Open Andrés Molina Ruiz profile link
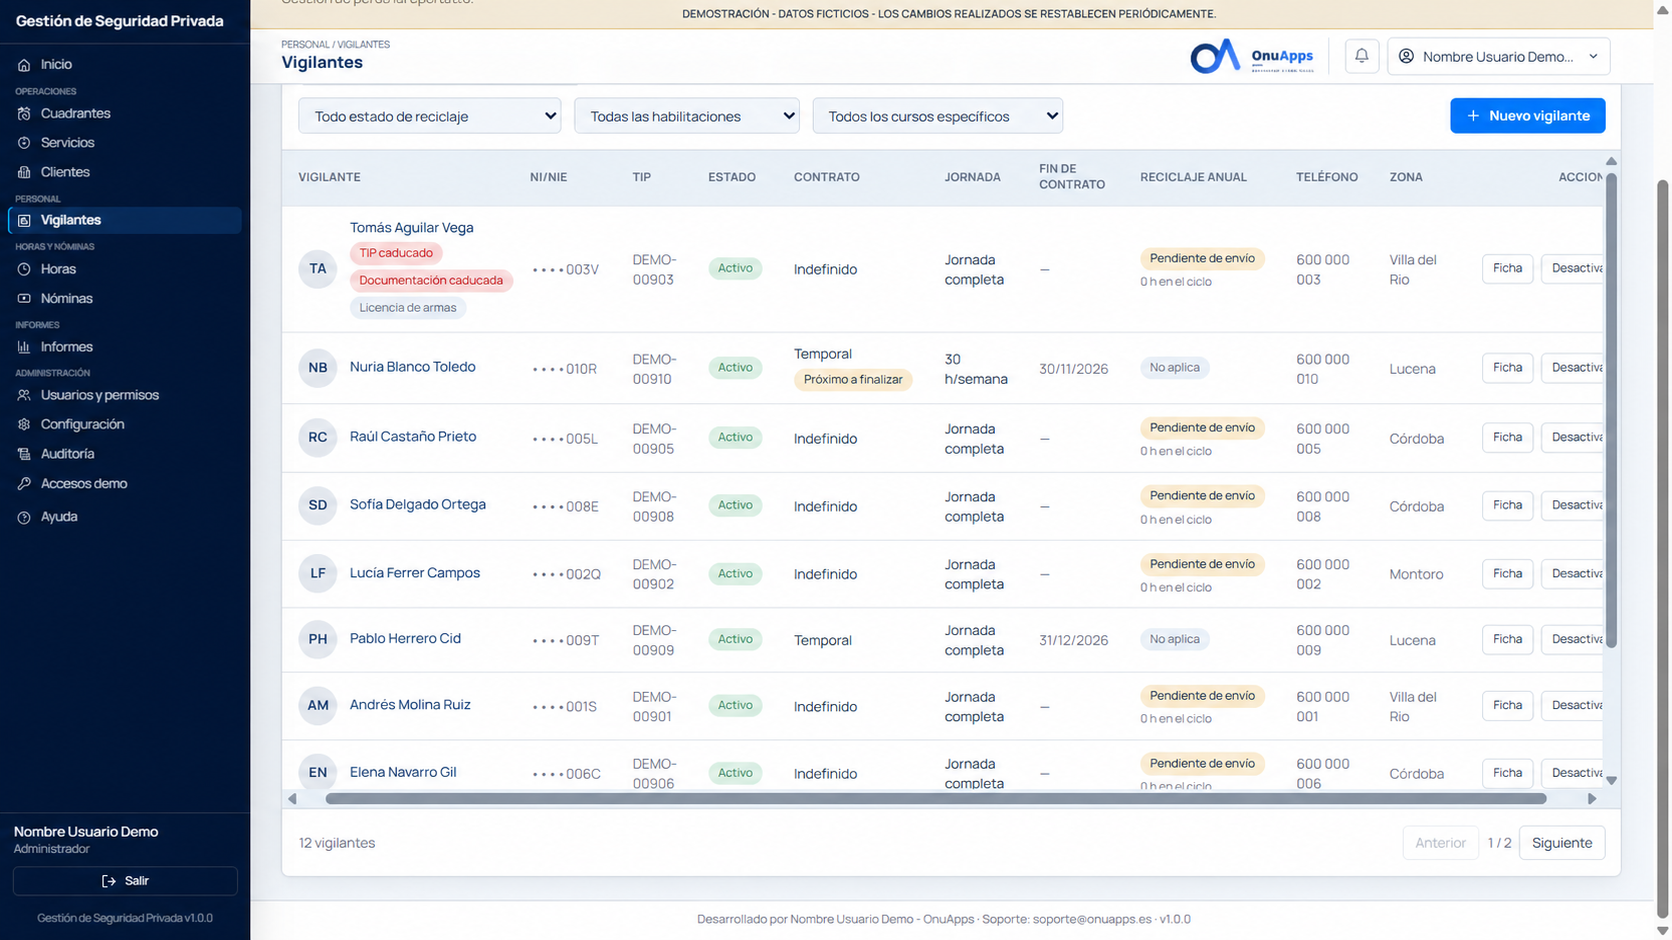1672x940 pixels. (410, 705)
